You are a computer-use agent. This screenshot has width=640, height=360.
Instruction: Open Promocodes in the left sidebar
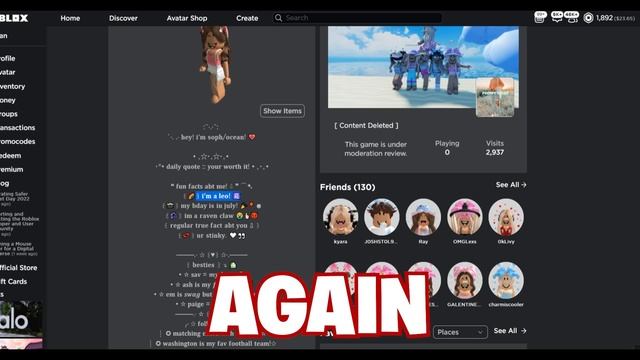coord(18,142)
